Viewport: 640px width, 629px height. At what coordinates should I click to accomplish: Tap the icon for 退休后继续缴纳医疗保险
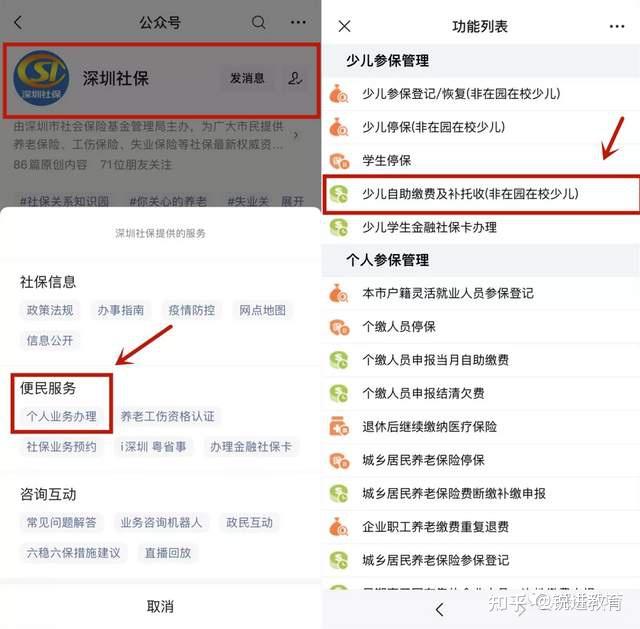(x=339, y=427)
